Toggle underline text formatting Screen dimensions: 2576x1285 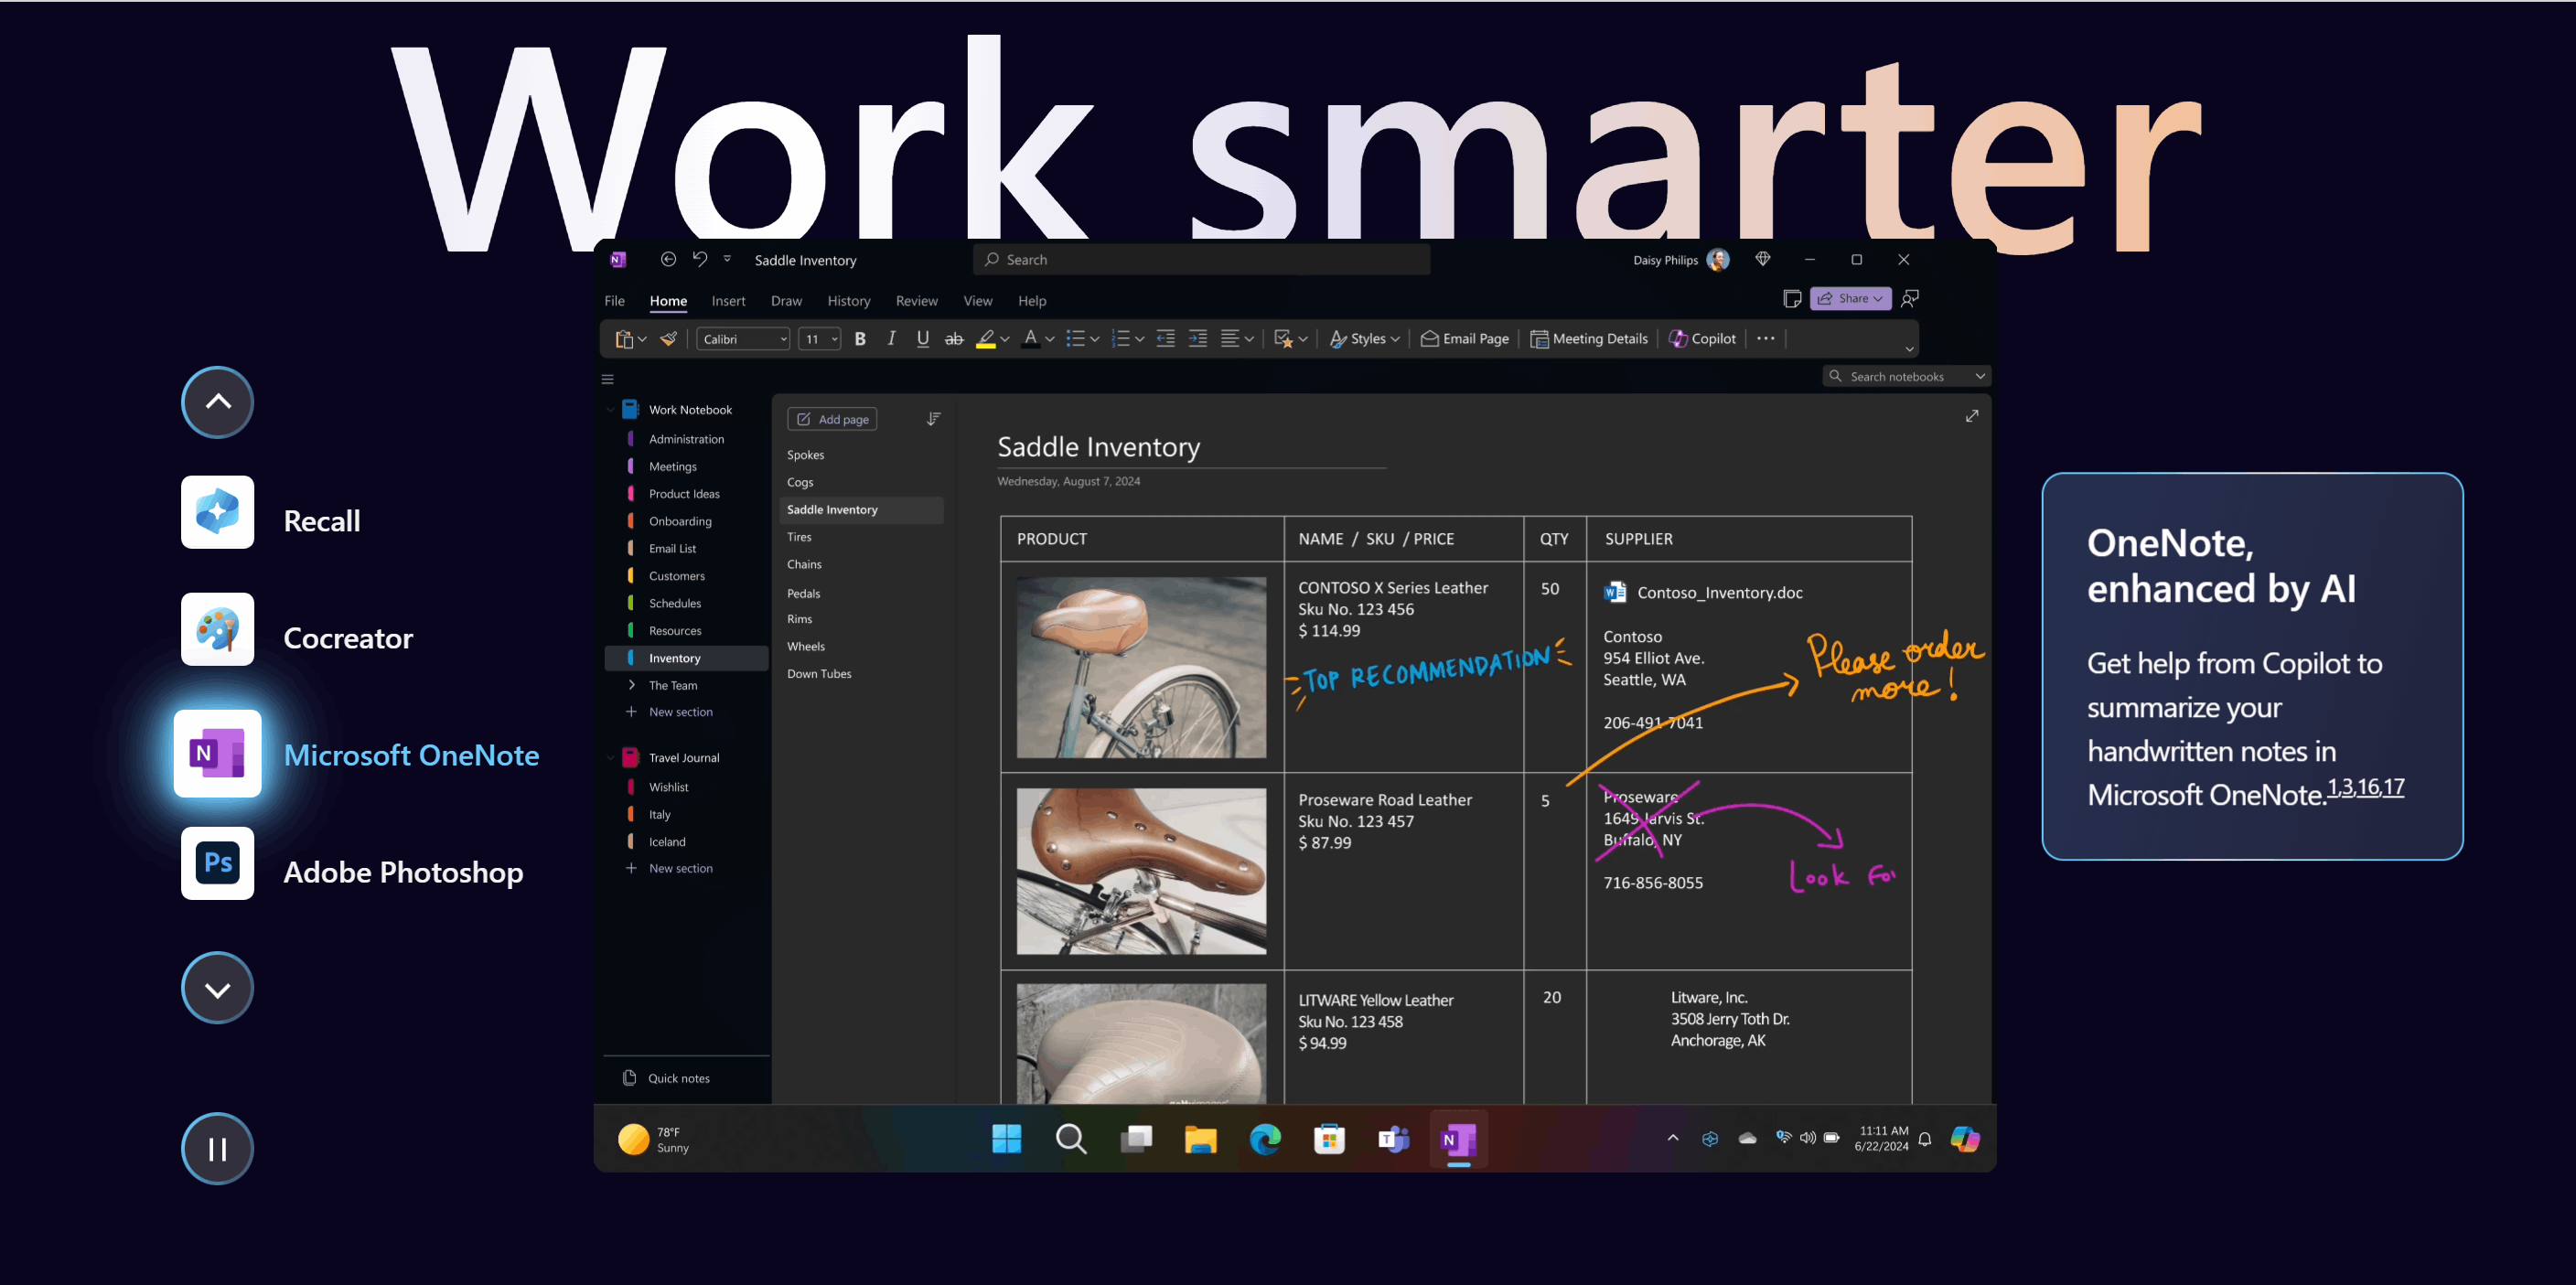coord(922,339)
